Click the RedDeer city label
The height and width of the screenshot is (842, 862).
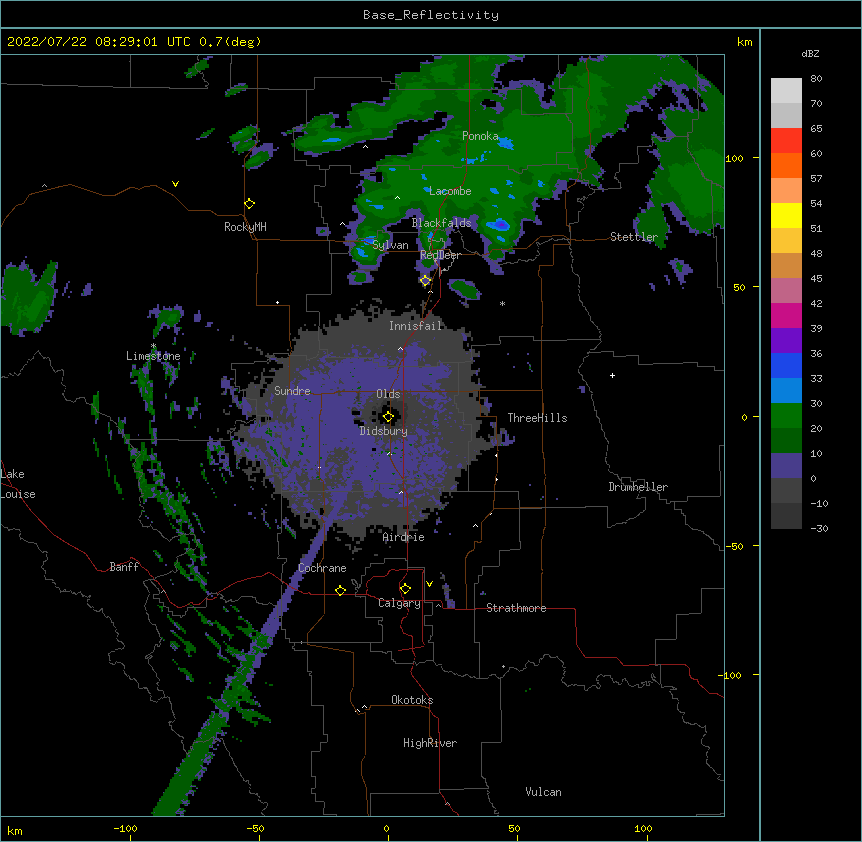440,255
